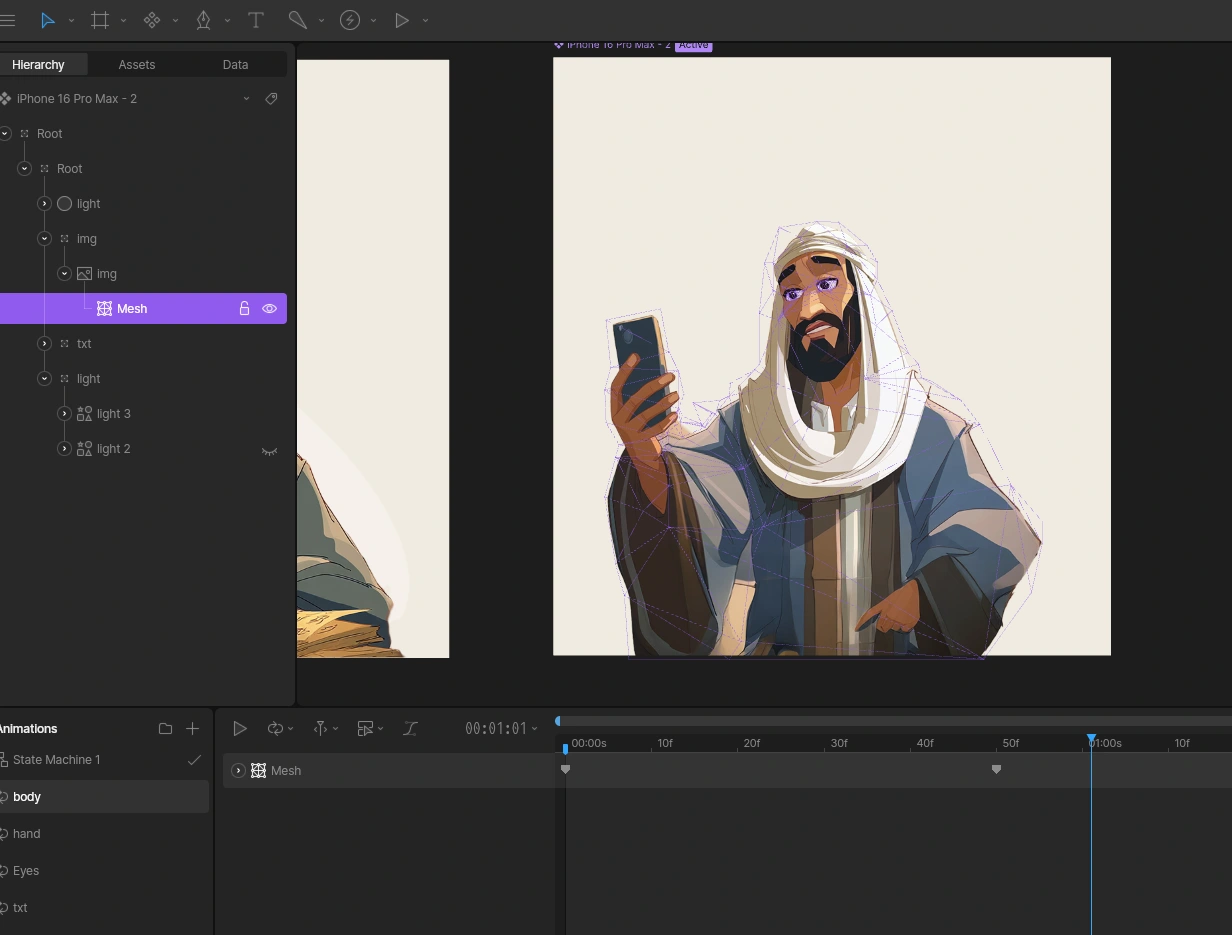
Task: Select the hand animation
Action: [x=27, y=834]
